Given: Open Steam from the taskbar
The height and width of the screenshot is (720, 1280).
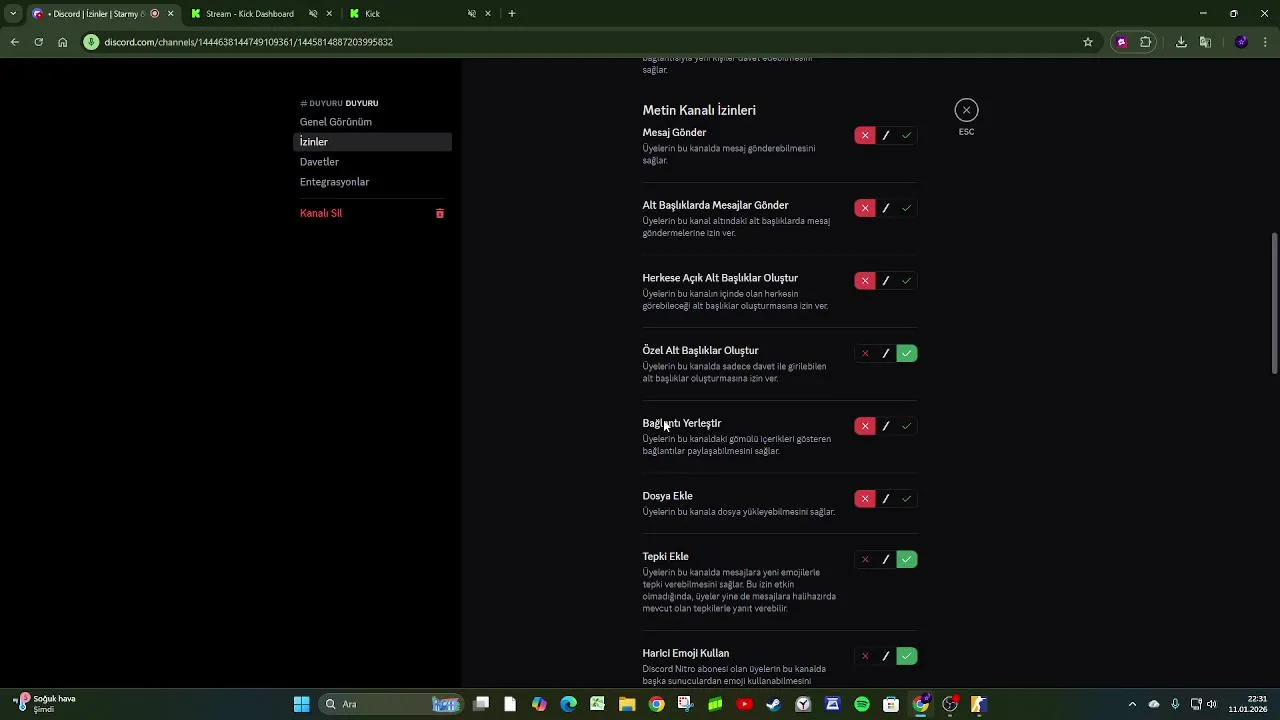Looking at the screenshot, I should [774, 704].
